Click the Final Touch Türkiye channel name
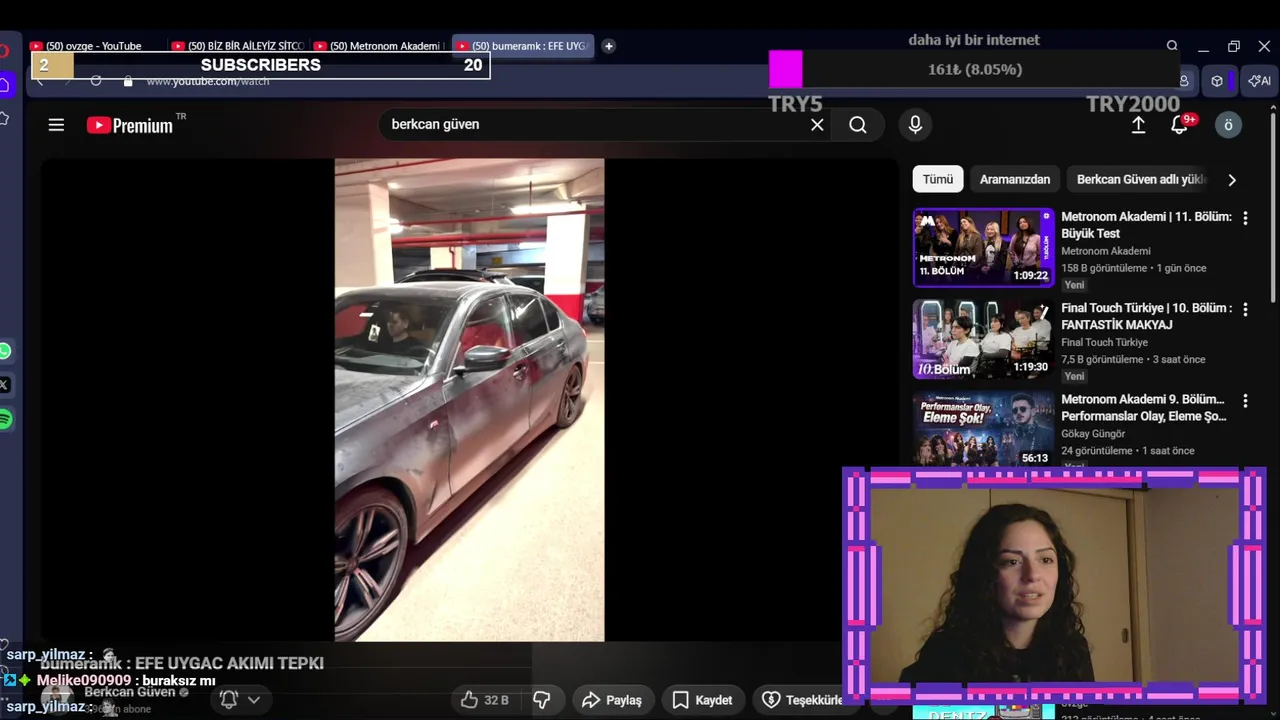Viewport: 1280px width, 720px height. click(1105, 342)
